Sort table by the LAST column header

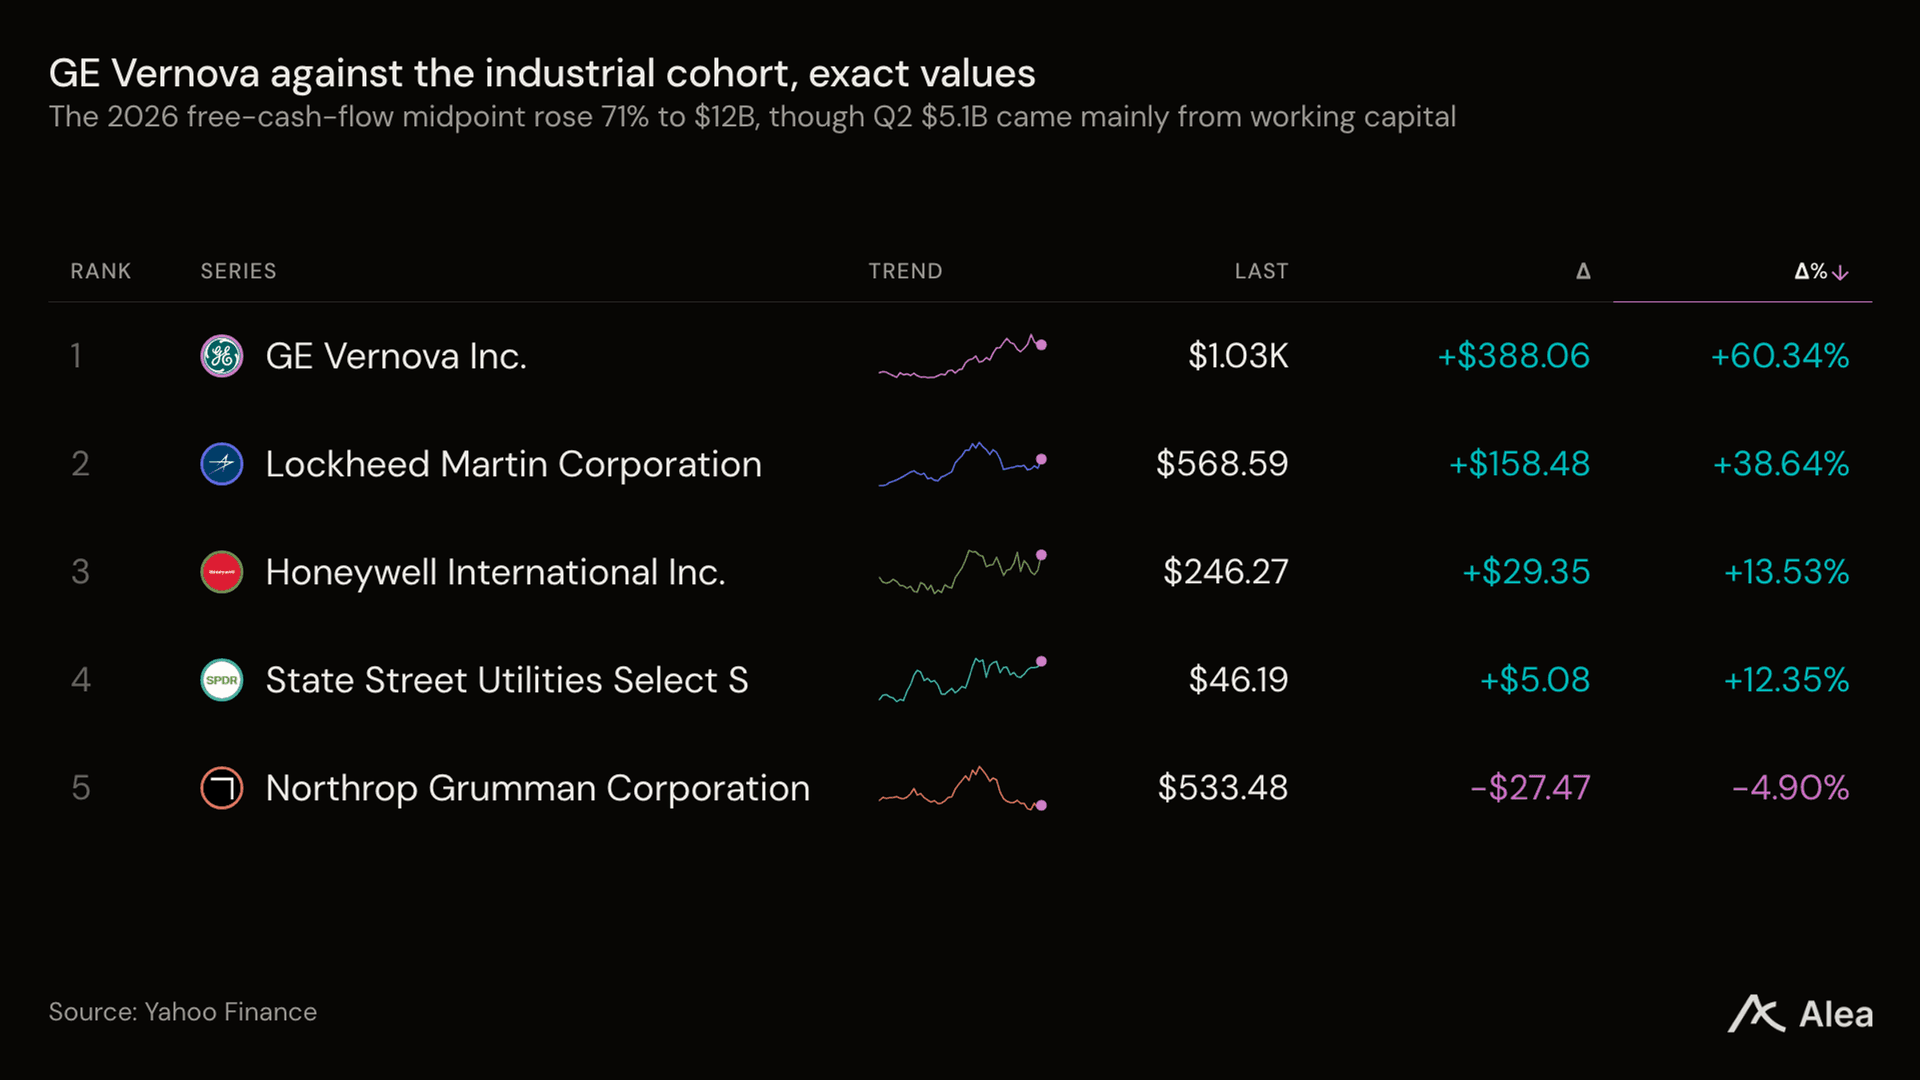tap(1261, 271)
